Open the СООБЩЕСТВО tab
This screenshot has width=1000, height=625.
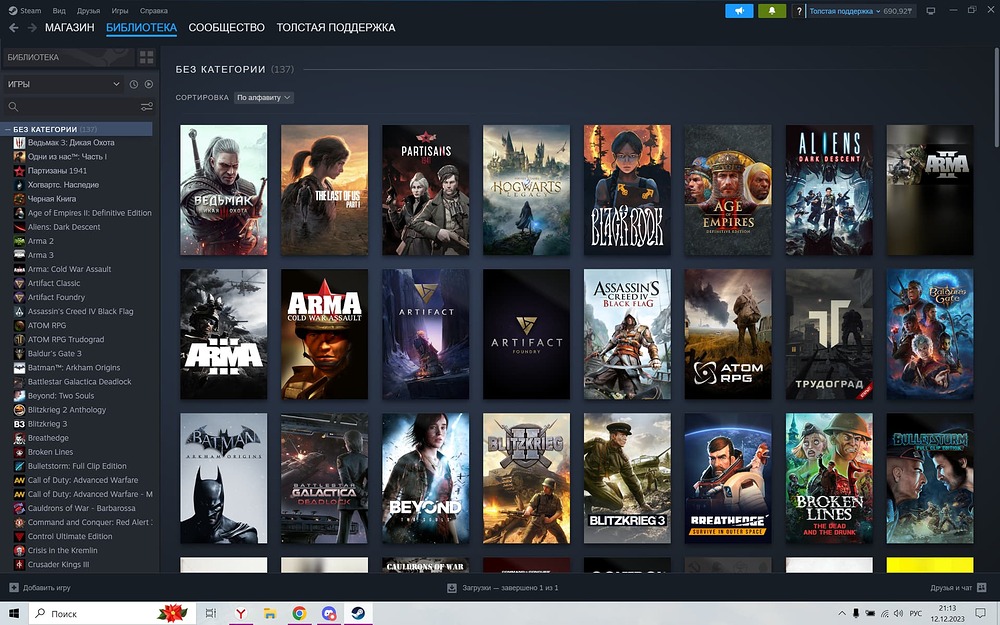(x=226, y=27)
